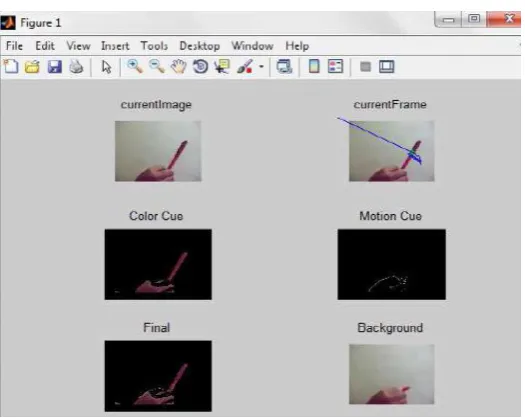Insert a colorbar using the toolbar icon
The image size is (525, 418).
click(314, 66)
